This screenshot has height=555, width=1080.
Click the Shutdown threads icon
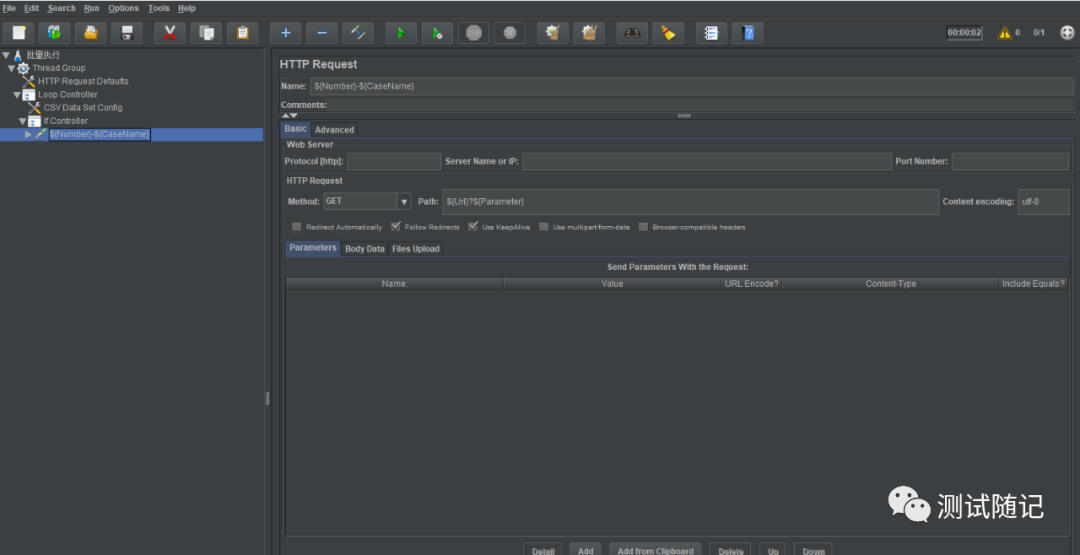pyautogui.click(x=510, y=32)
